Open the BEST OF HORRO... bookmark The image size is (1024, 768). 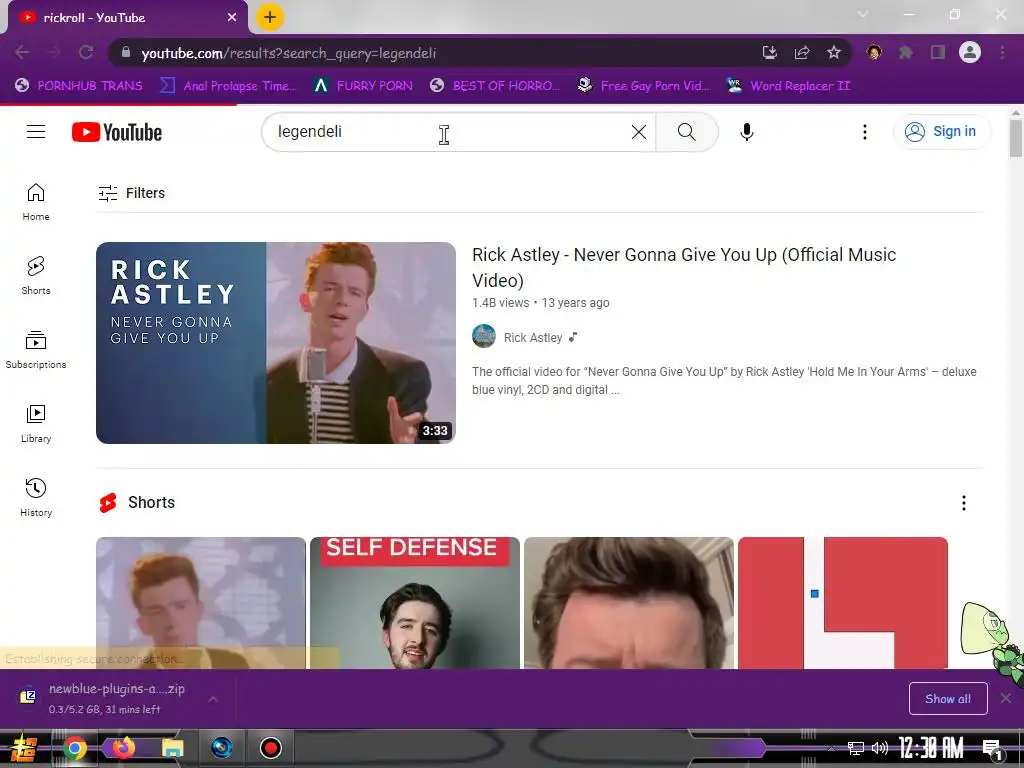tap(494, 86)
